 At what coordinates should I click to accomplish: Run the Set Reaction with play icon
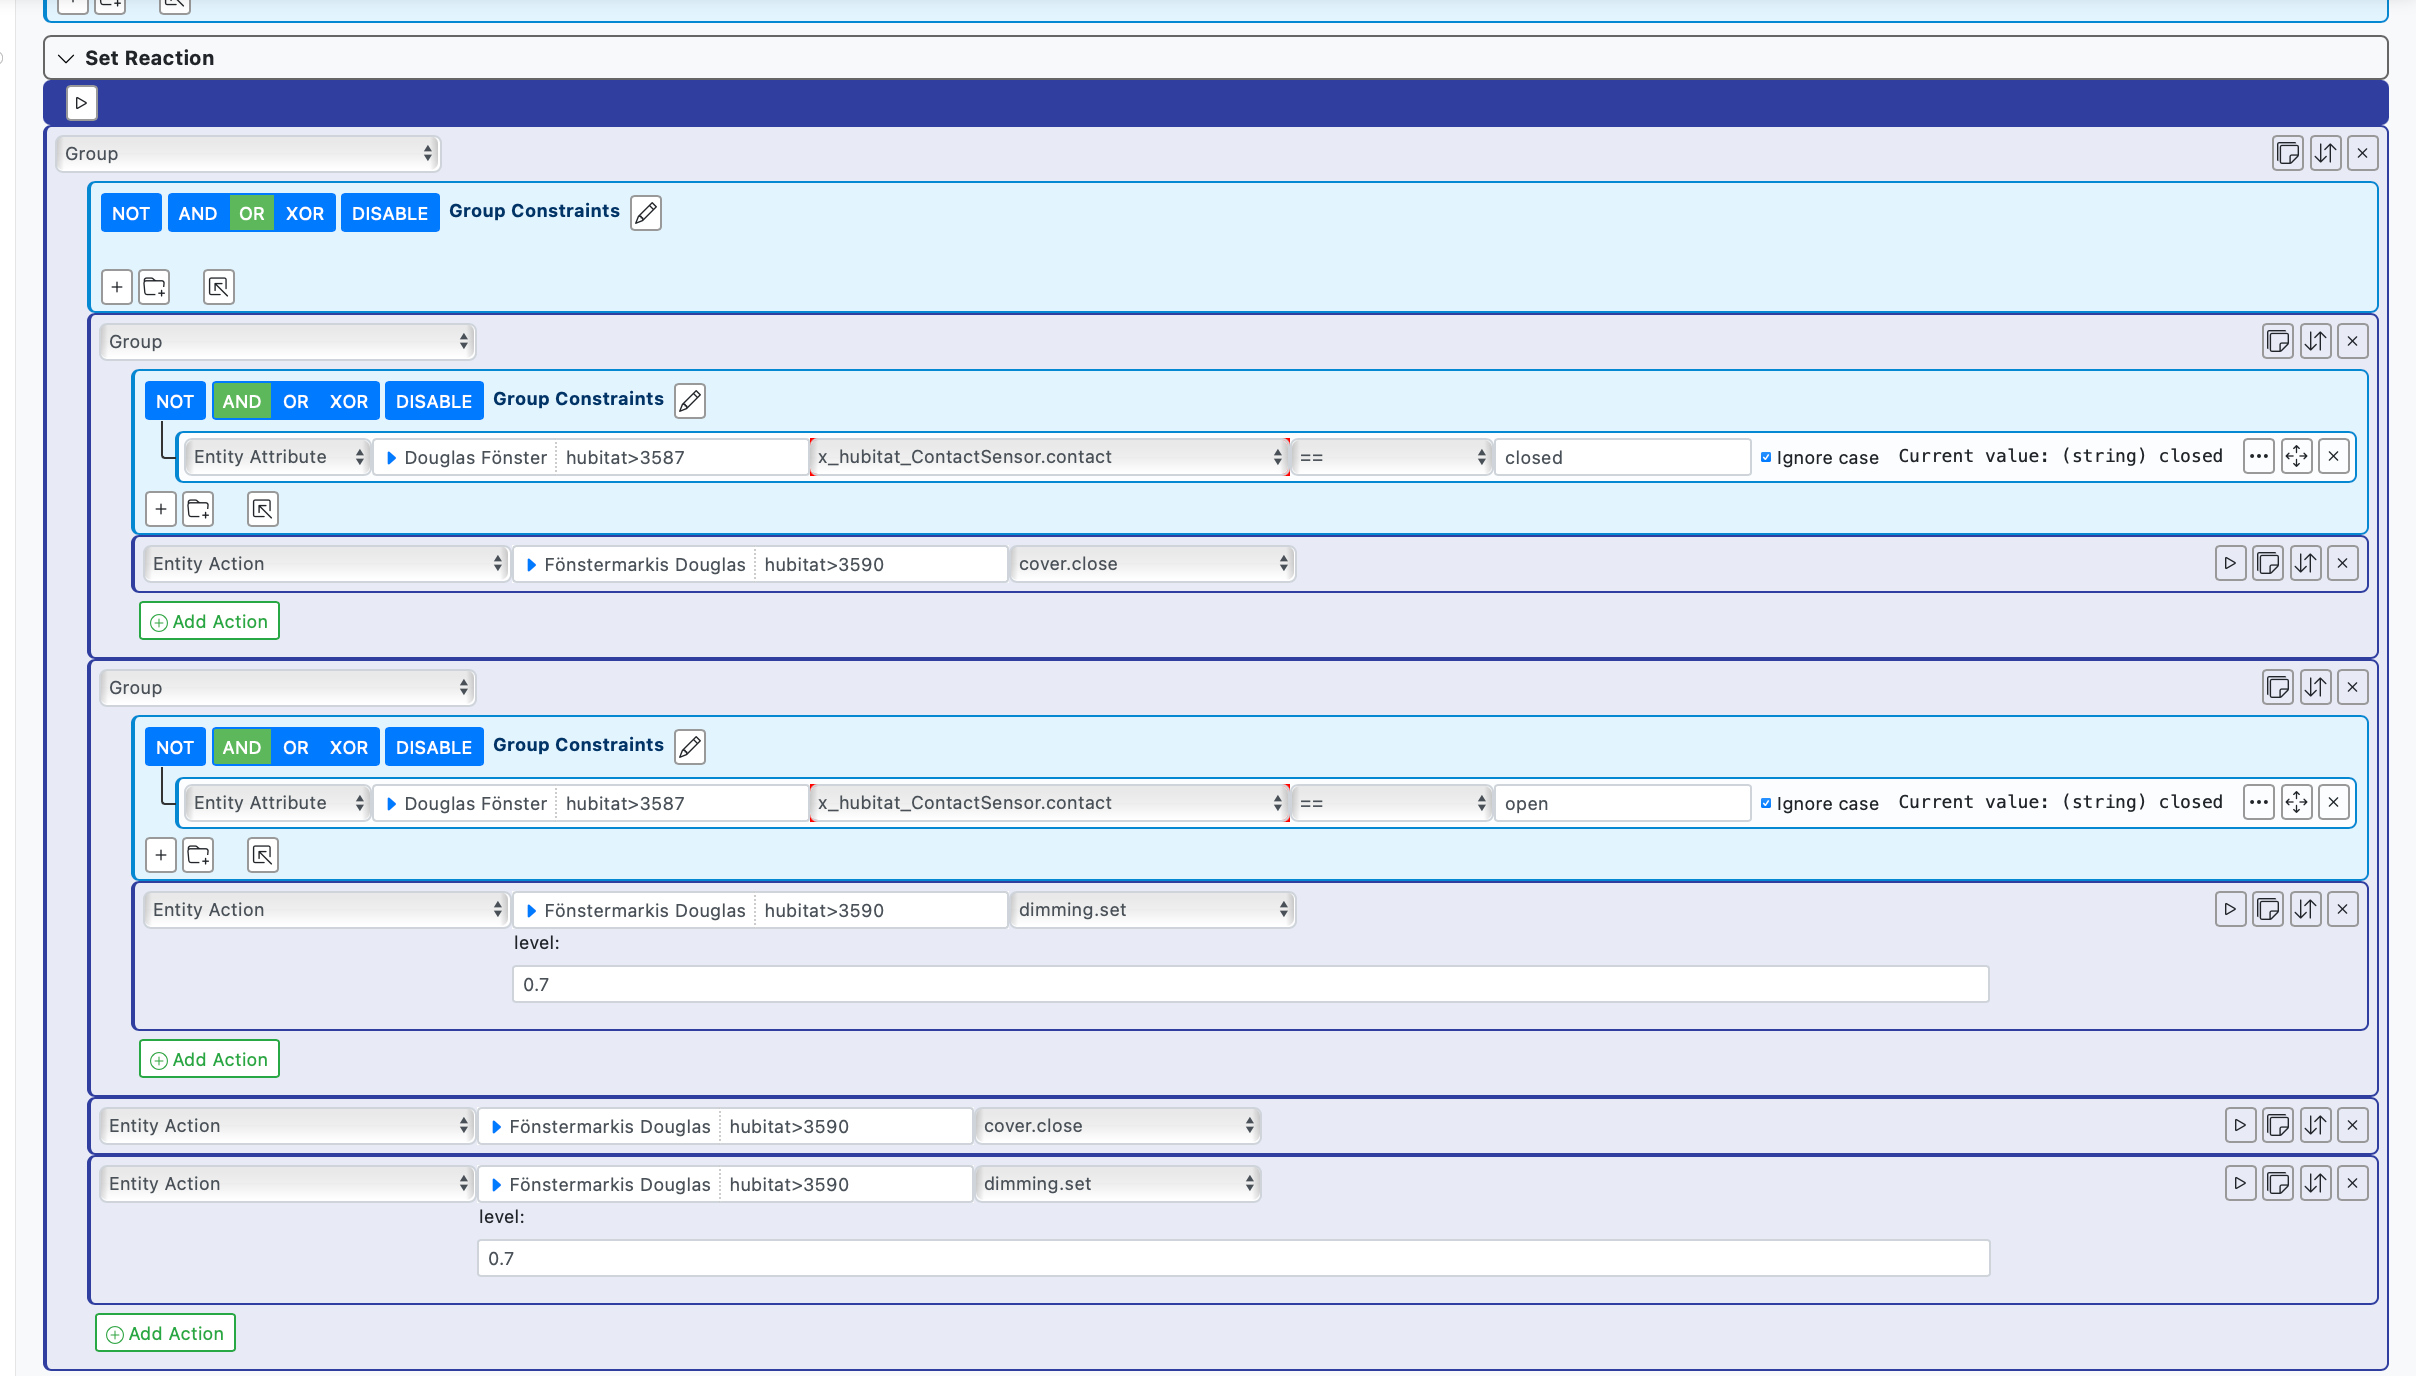(x=81, y=103)
